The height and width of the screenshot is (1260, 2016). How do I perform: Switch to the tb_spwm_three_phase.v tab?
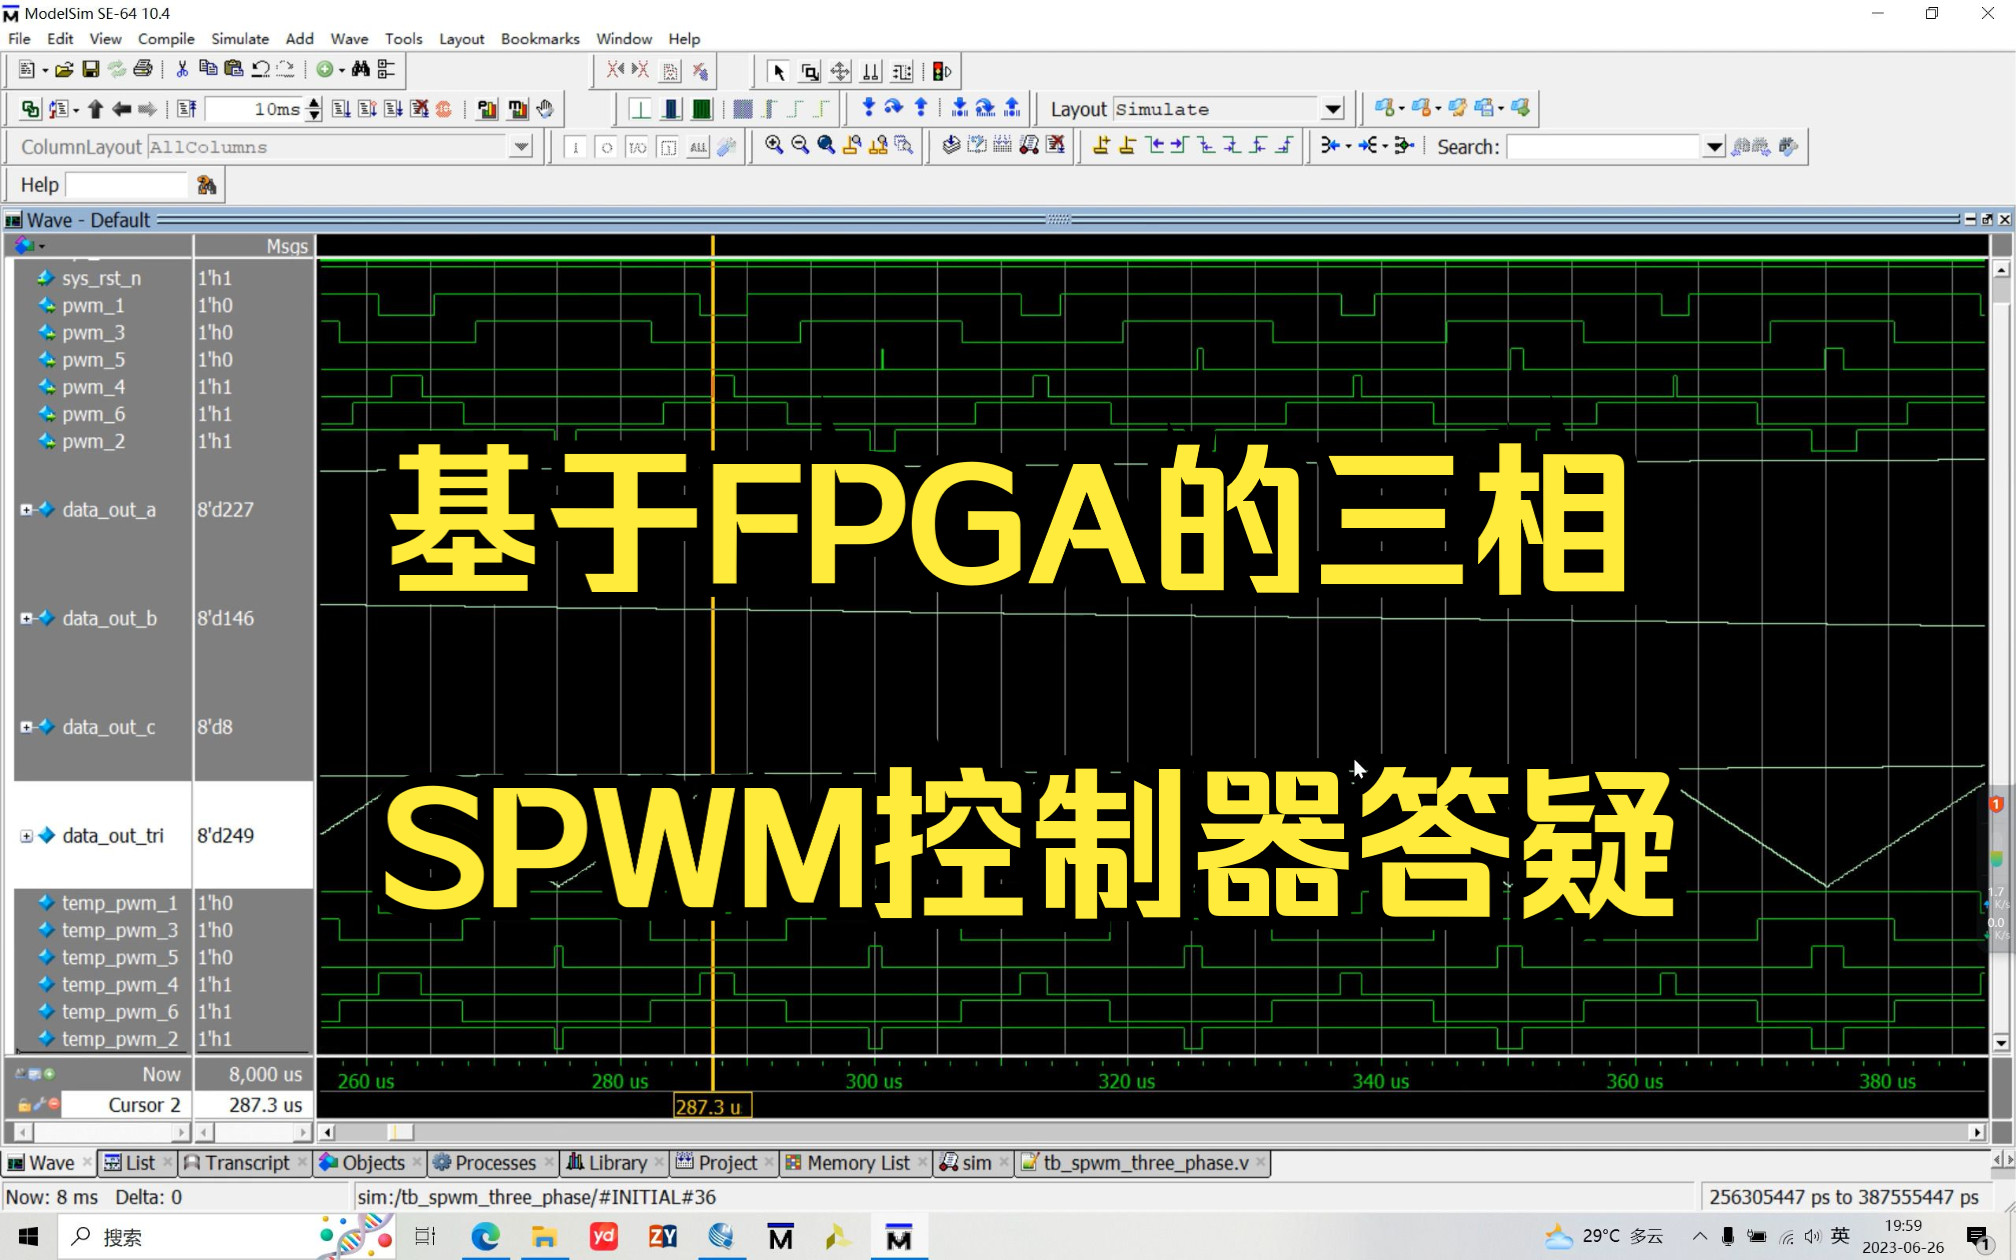point(1144,1163)
